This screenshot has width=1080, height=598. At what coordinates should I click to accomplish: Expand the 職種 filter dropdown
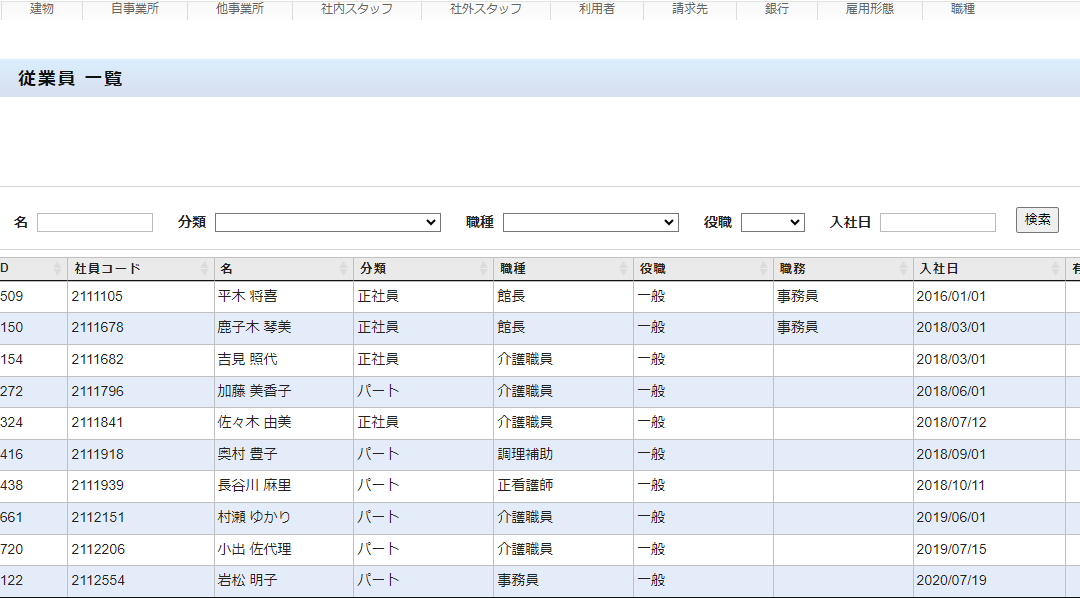click(x=590, y=222)
